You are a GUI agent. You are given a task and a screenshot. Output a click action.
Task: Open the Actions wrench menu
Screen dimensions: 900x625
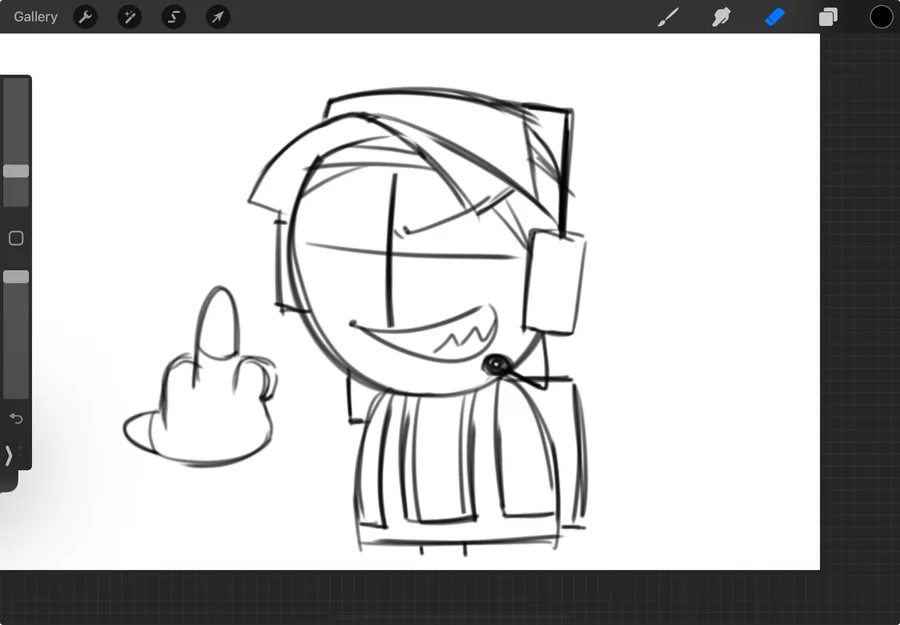click(x=86, y=17)
